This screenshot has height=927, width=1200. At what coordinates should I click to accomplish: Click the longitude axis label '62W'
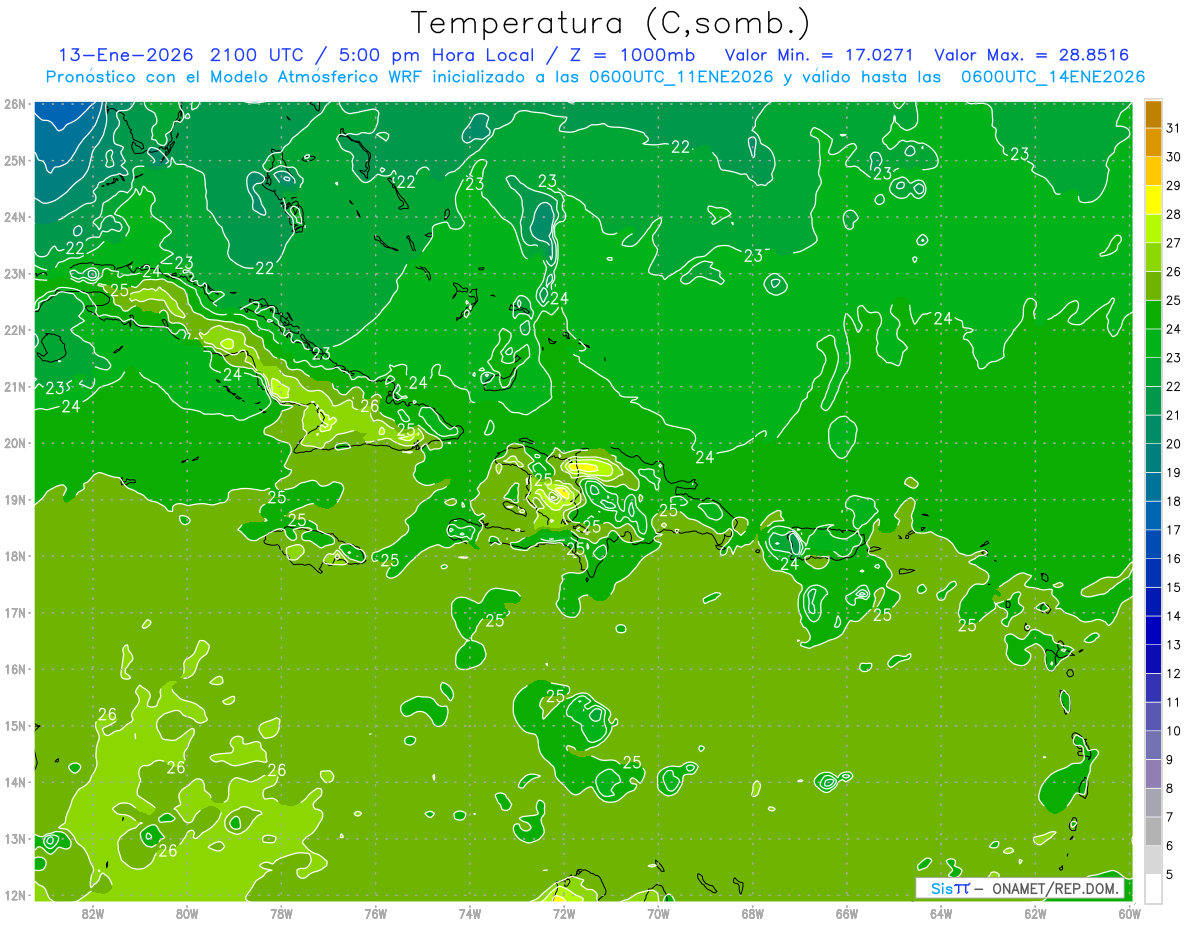point(1036,913)
